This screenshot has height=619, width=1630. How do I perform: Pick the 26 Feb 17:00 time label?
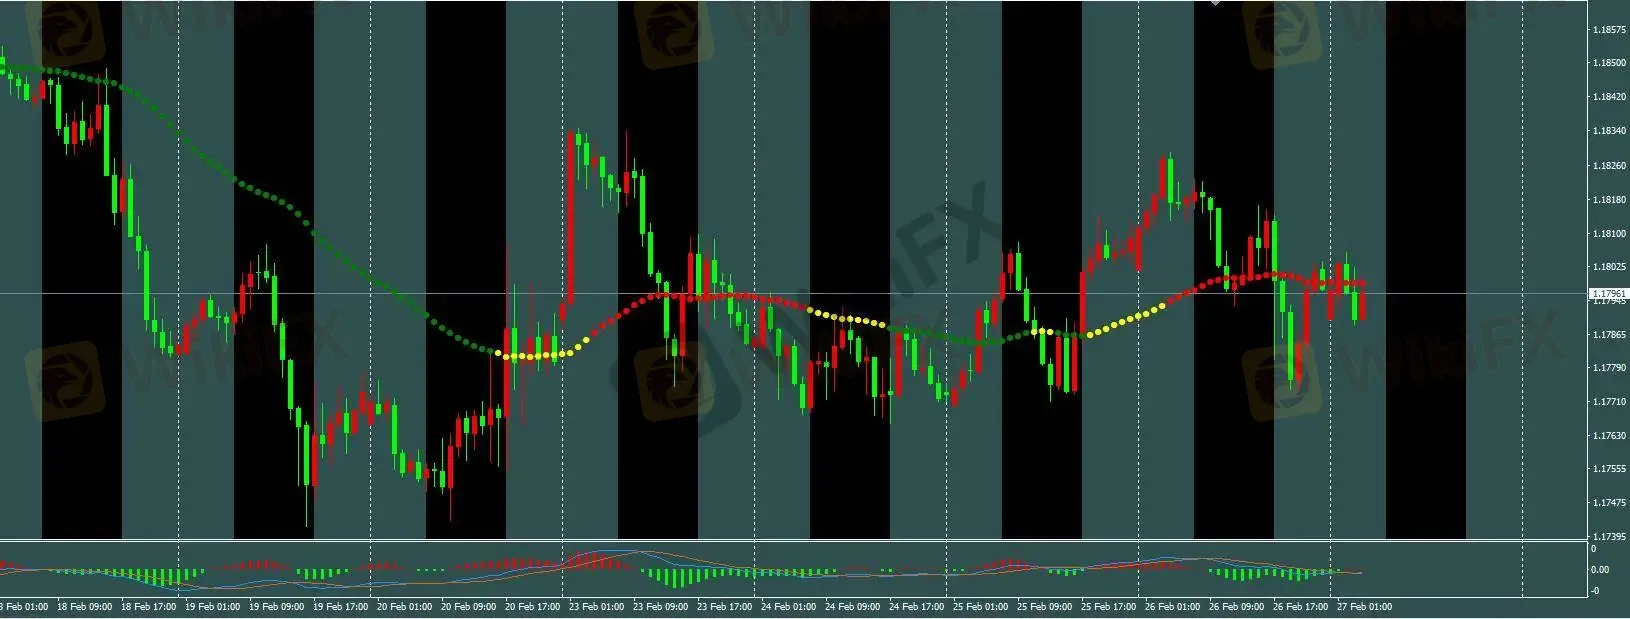pos(1300,607)
